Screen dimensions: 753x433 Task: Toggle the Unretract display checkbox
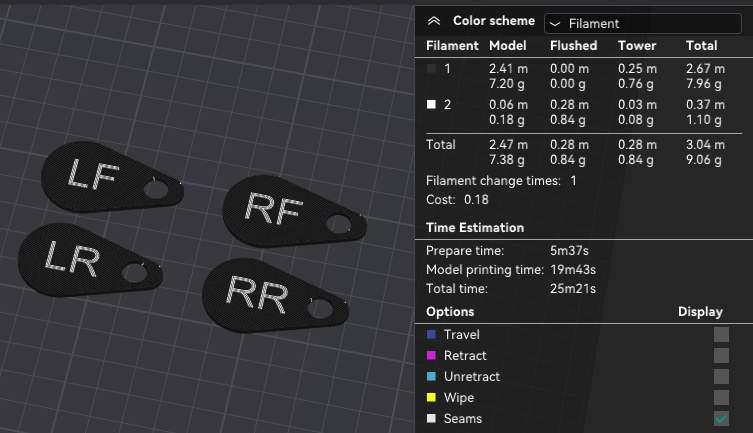pyautogui.click(x=721, y=376)
